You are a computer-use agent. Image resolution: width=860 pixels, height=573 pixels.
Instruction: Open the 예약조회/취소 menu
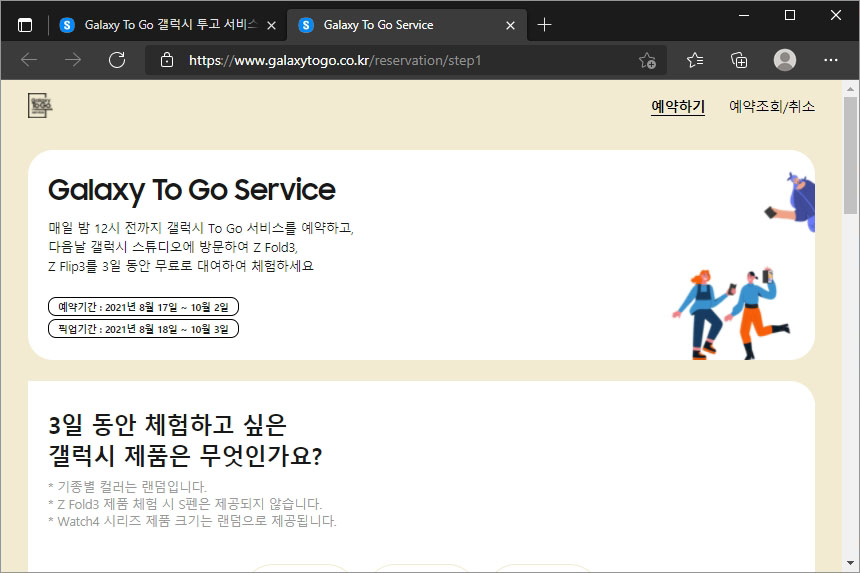(x=772, y=106)
